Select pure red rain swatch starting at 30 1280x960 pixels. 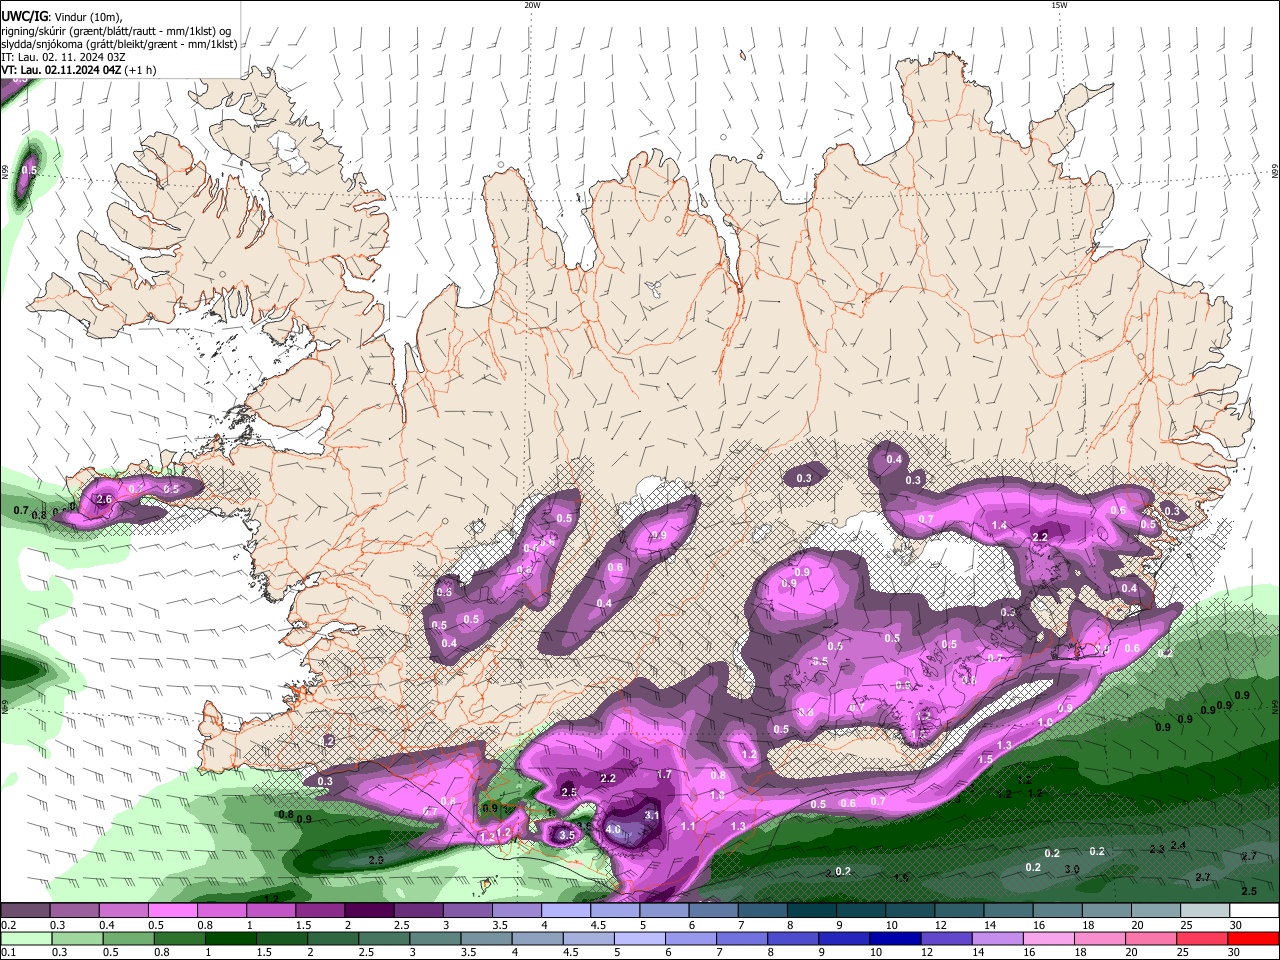[1252, 939]
